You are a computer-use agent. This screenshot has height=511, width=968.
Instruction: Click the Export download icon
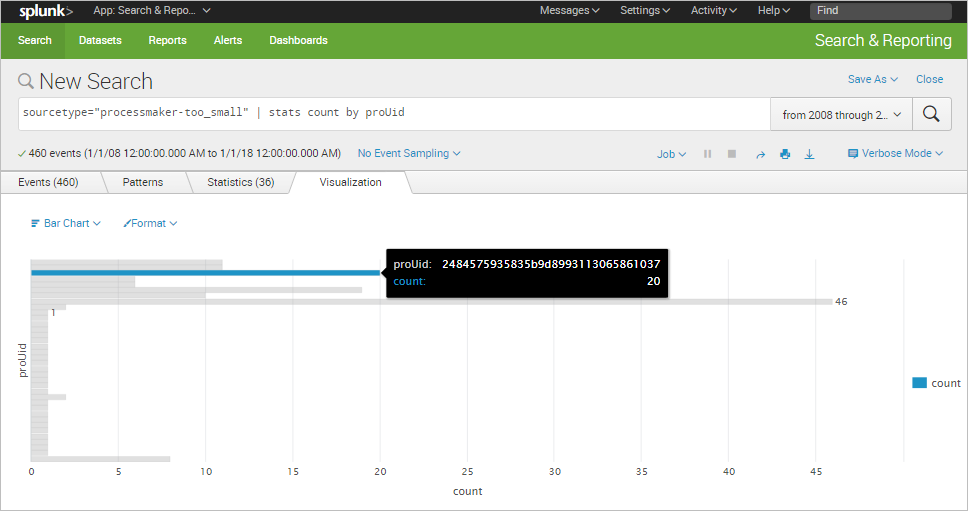[810, 154]
